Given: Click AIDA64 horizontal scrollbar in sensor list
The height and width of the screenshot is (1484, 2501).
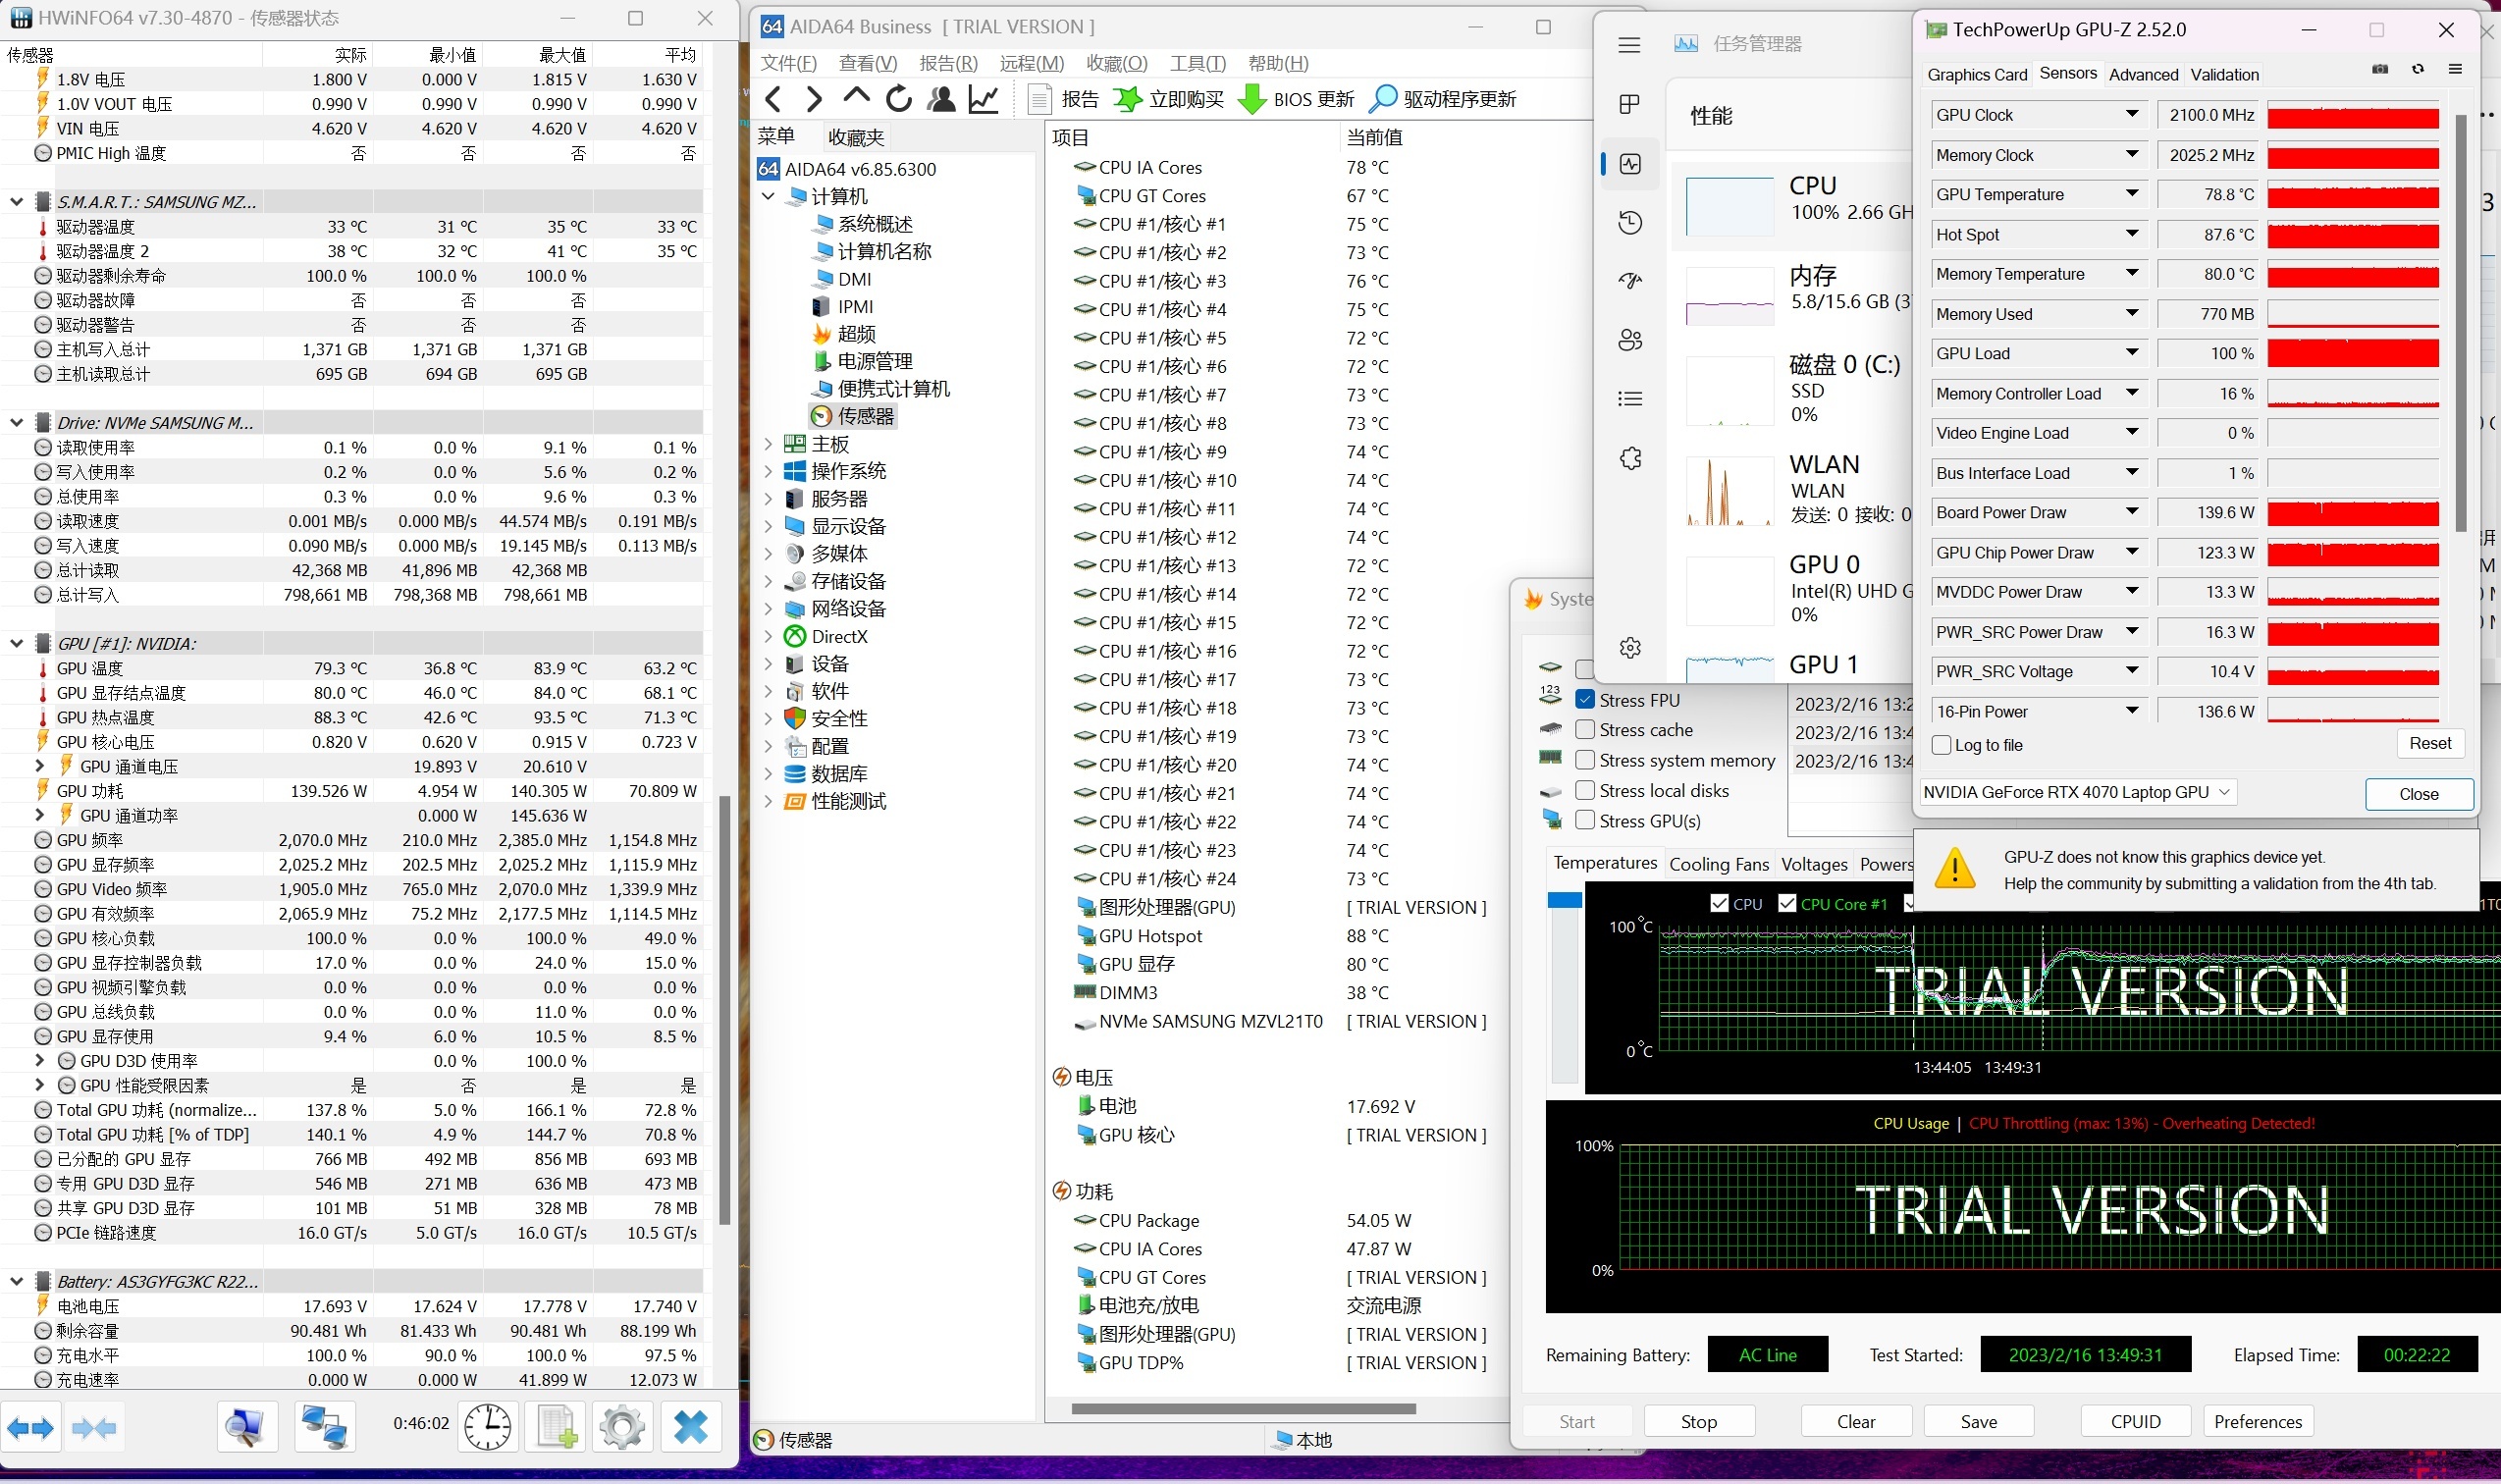Looking at the screenshot, I should pyautogui.click(x=1243, y=1408).
